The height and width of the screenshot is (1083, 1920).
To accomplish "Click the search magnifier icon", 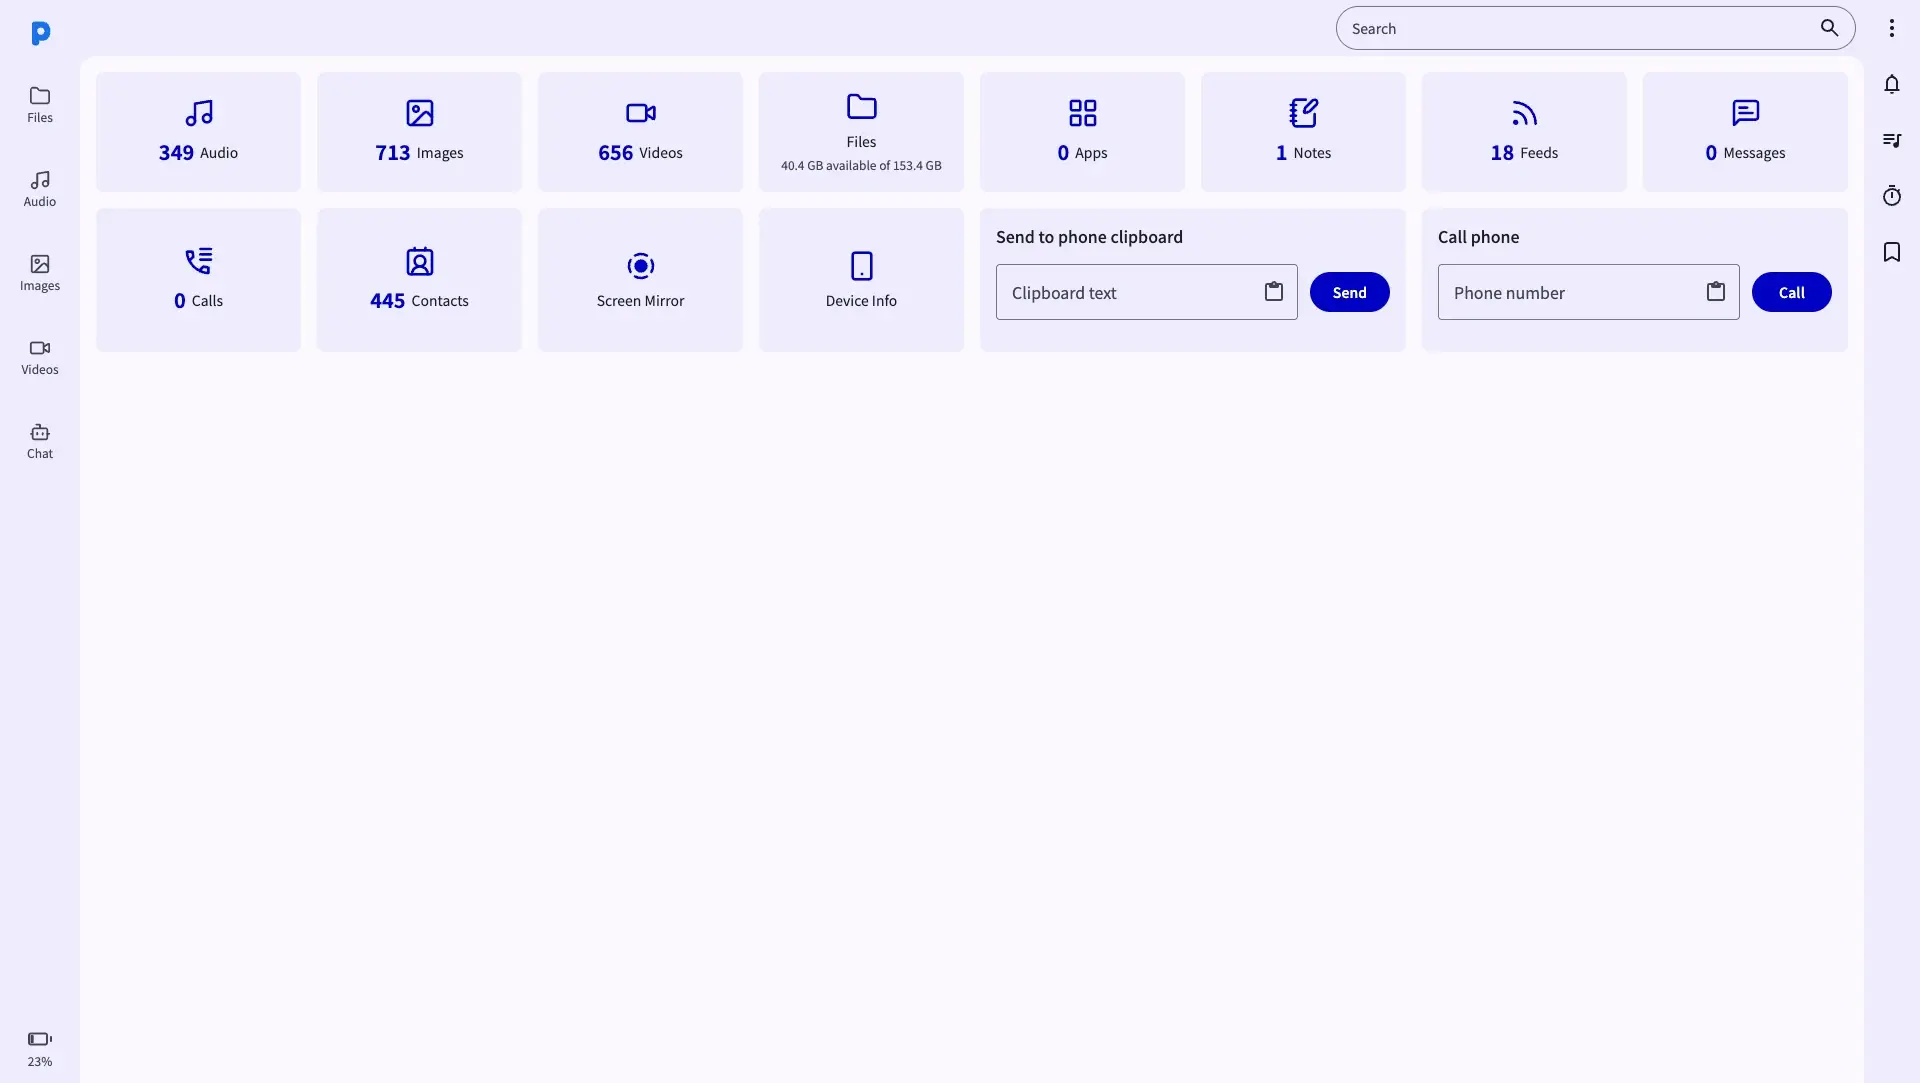I will coord(1829,27).
